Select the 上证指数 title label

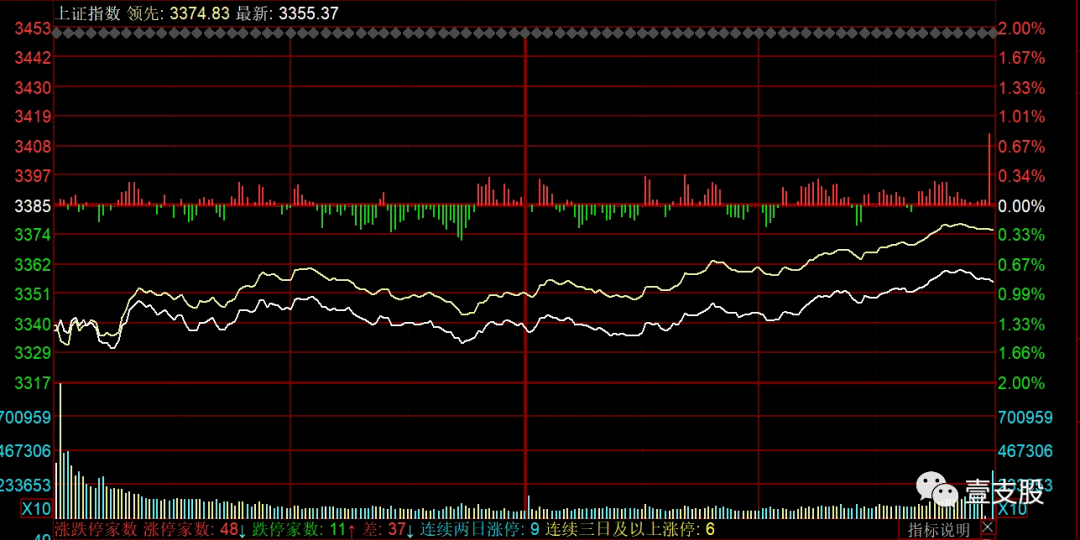[x=87, y=13]
